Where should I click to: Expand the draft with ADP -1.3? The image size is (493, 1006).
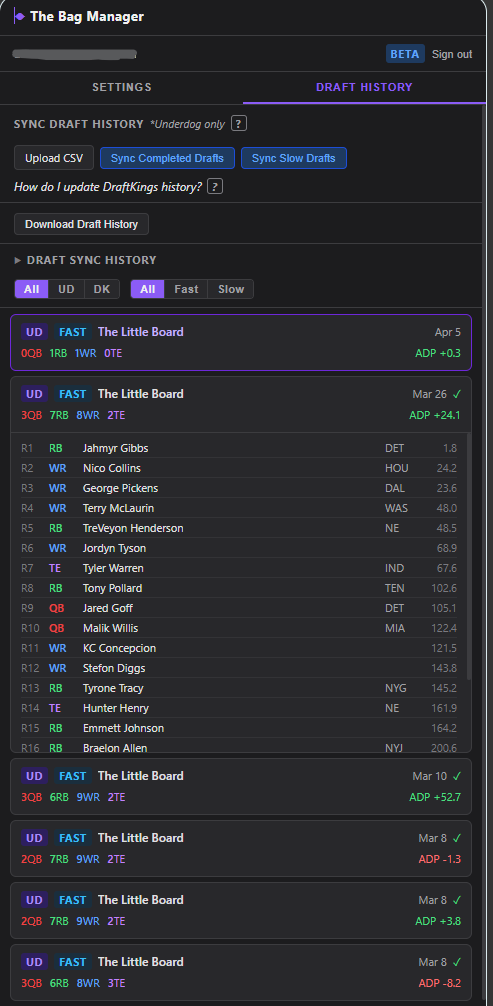[x=241, y=848]
